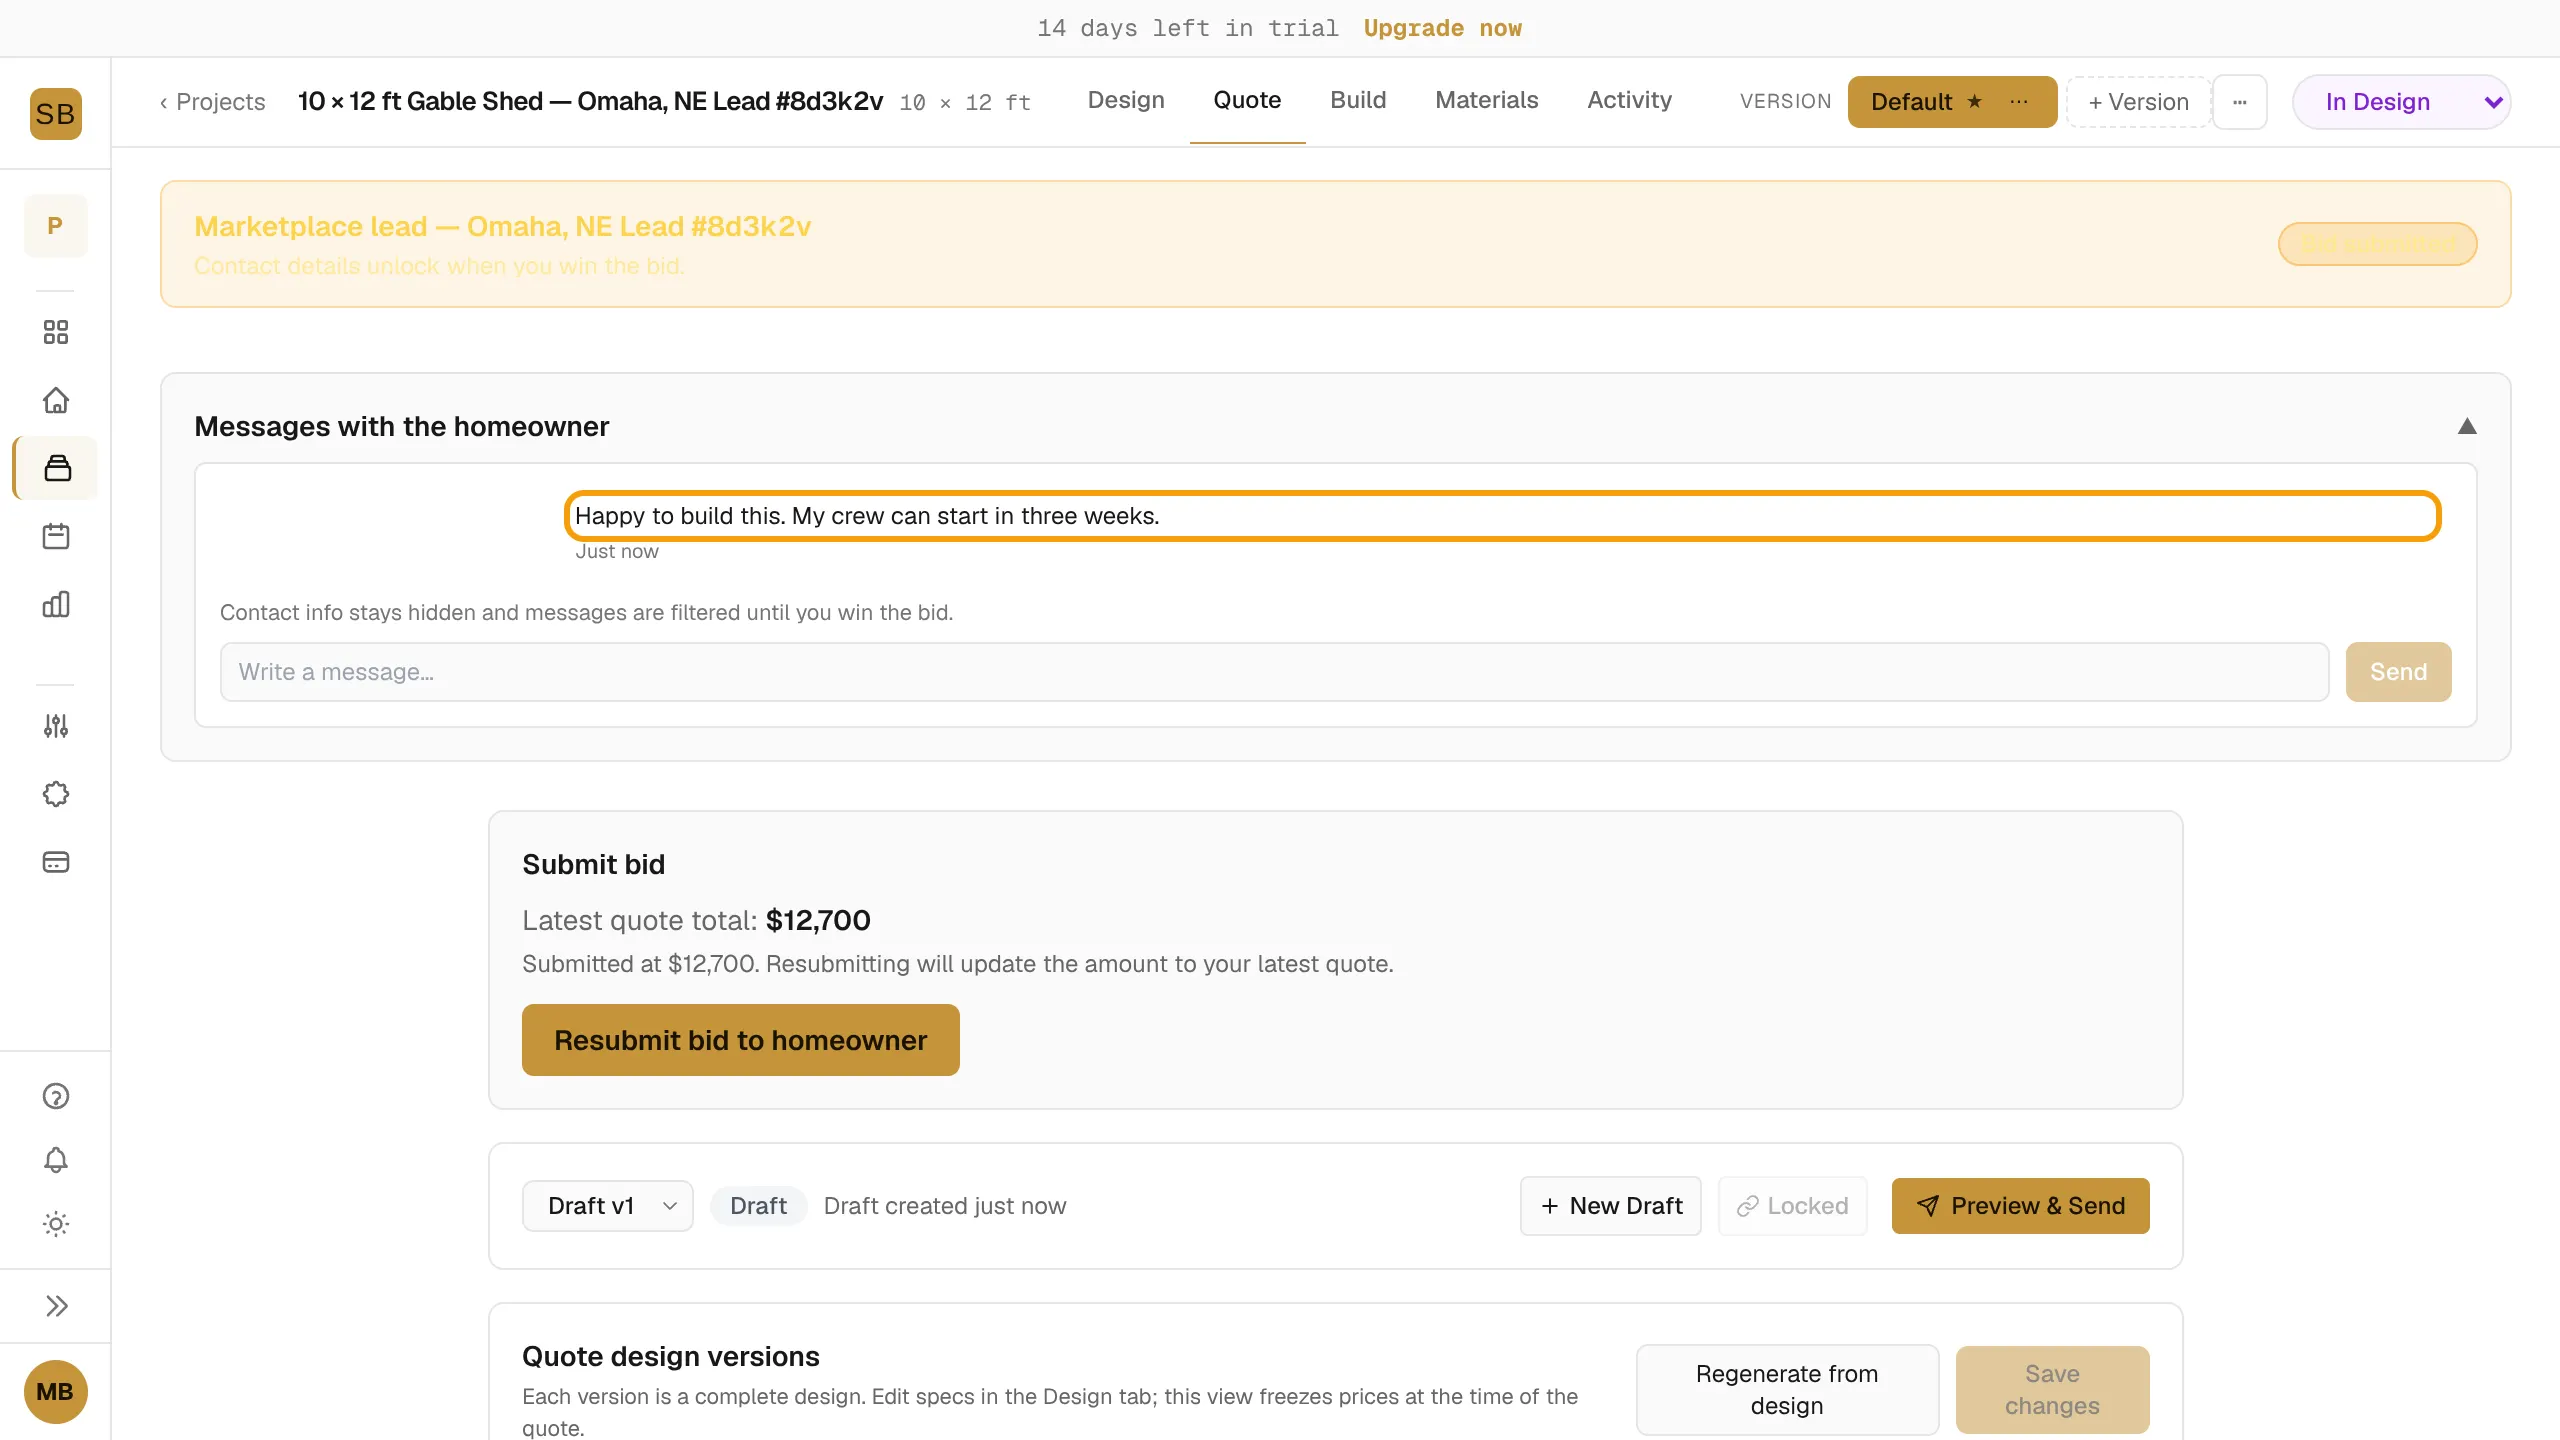Open the project more options button
The height and width of the screenshot is (1440, 2560).
(2240, 102)
